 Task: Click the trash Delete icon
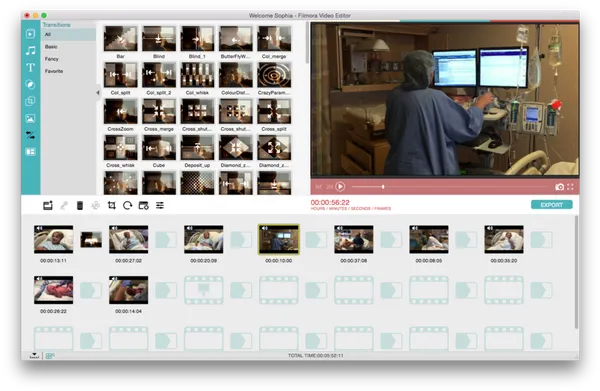[80, 205]
